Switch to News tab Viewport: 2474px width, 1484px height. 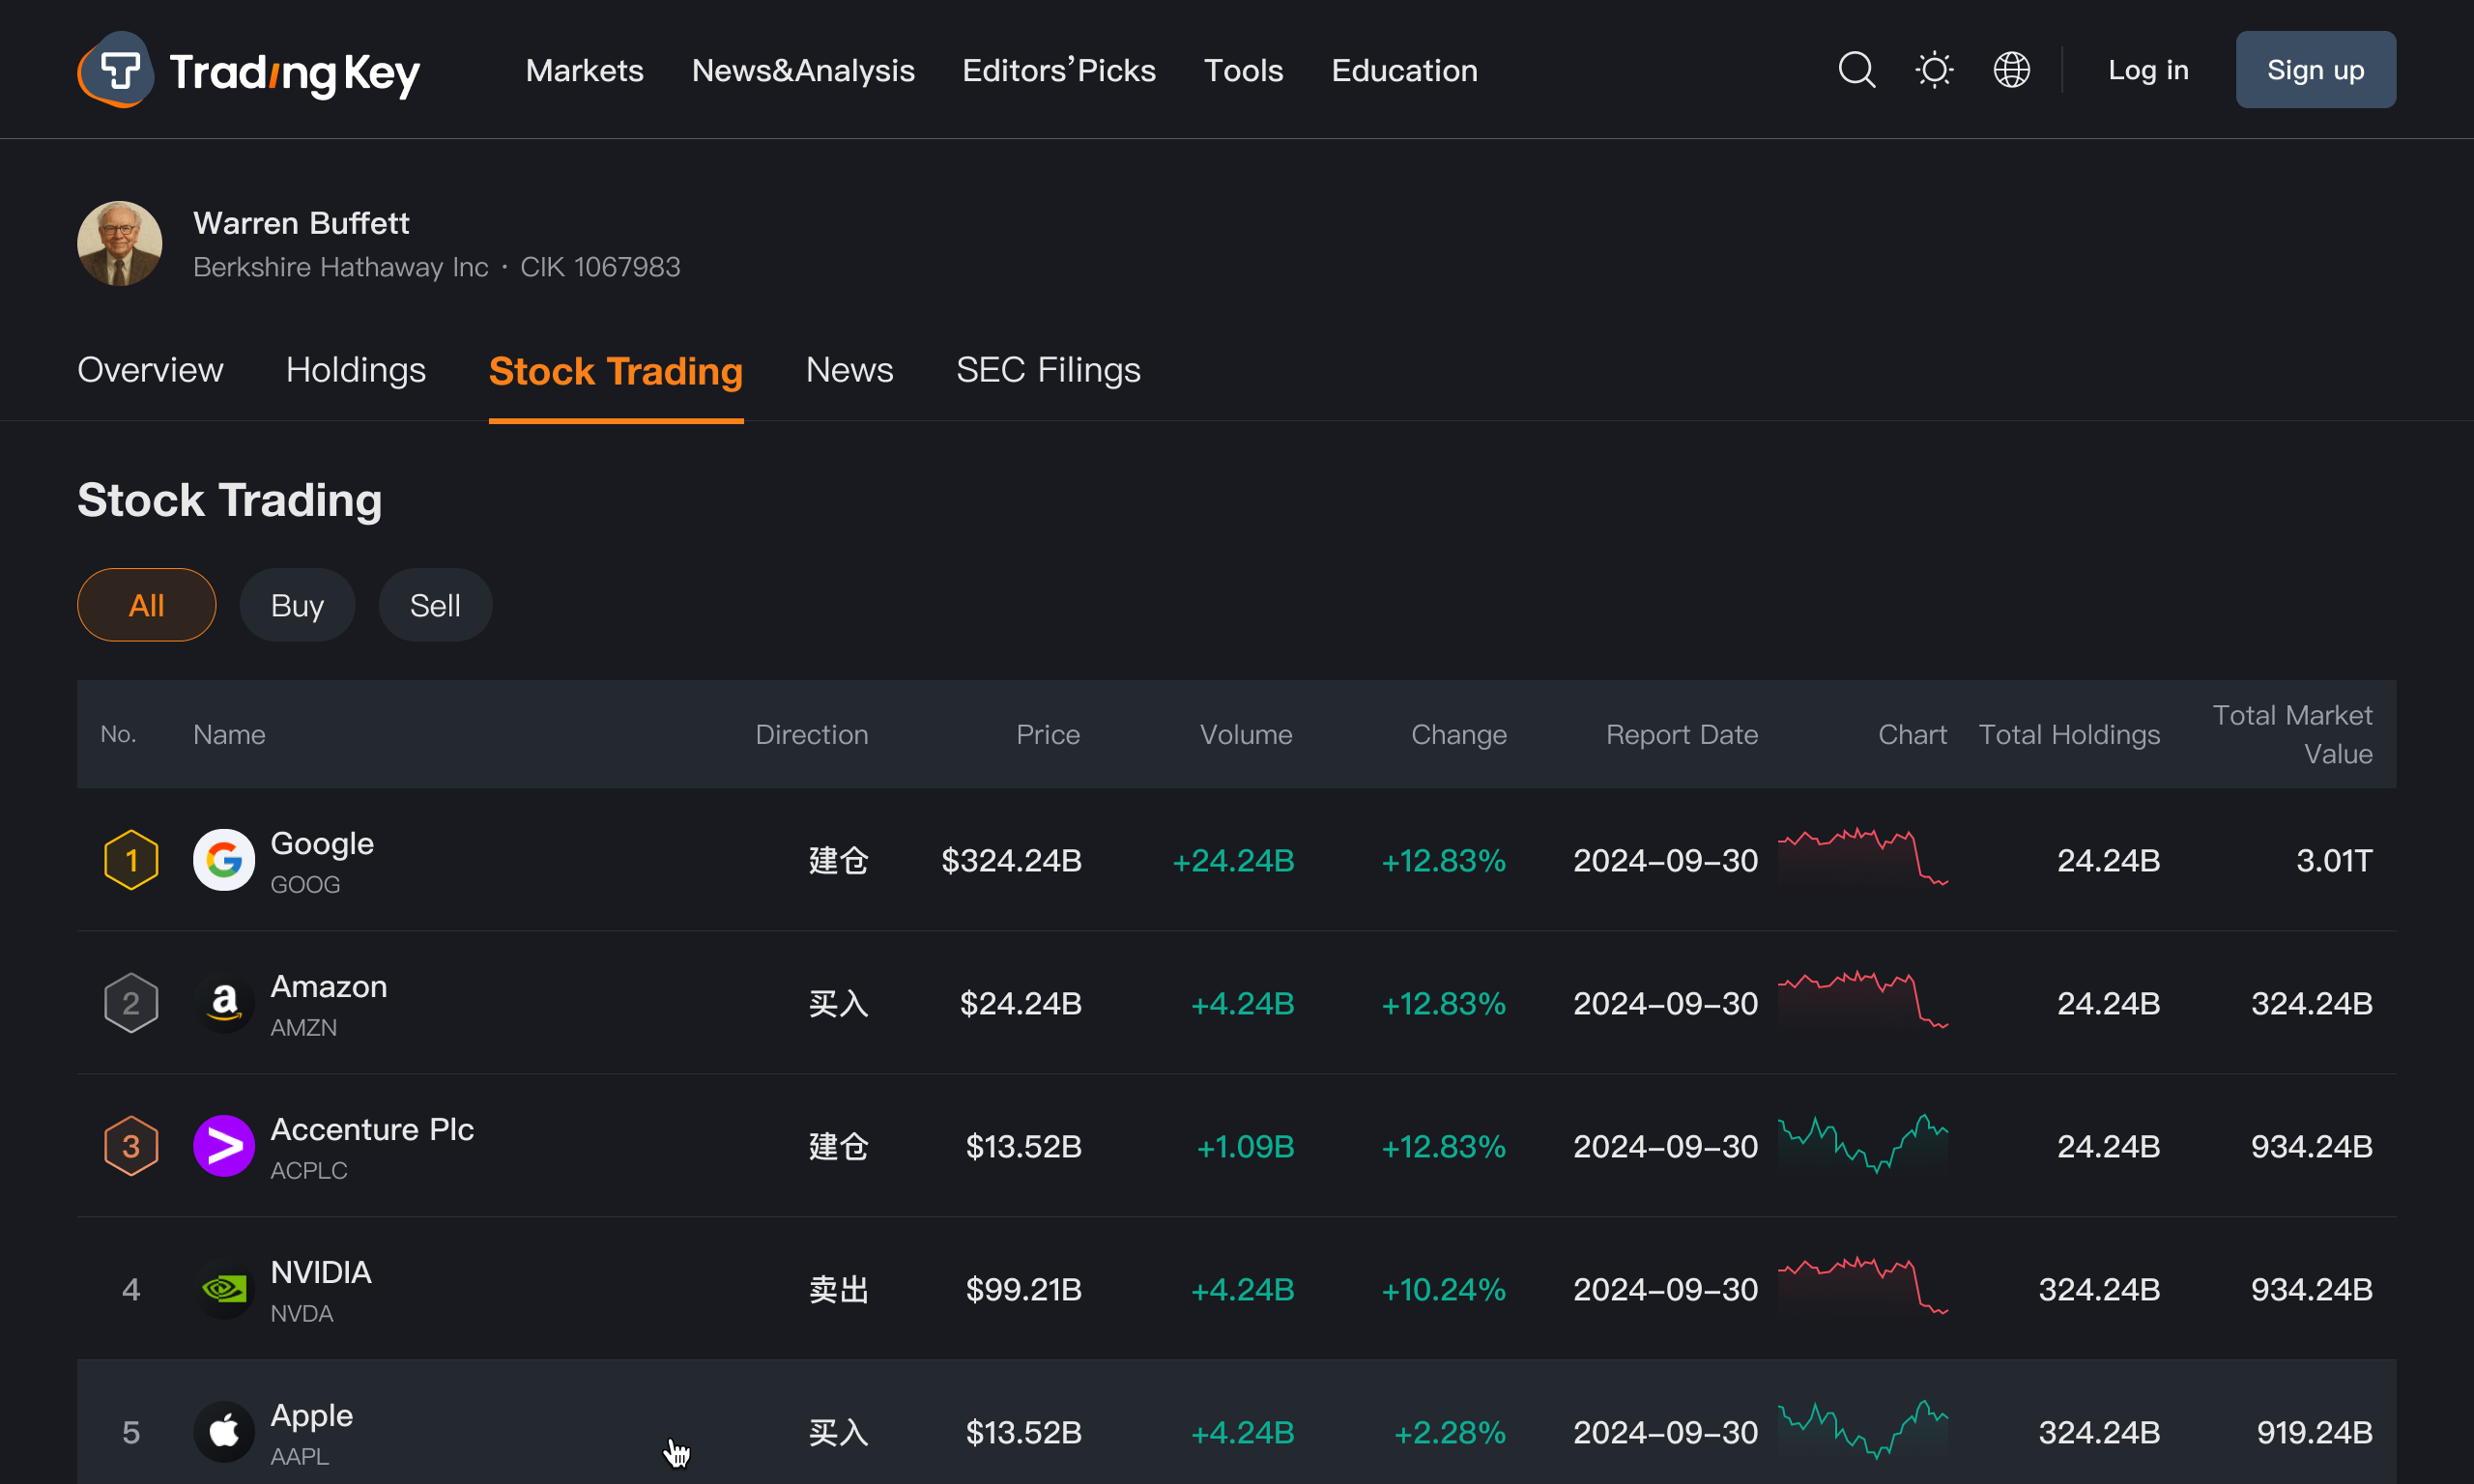(849, 370)
